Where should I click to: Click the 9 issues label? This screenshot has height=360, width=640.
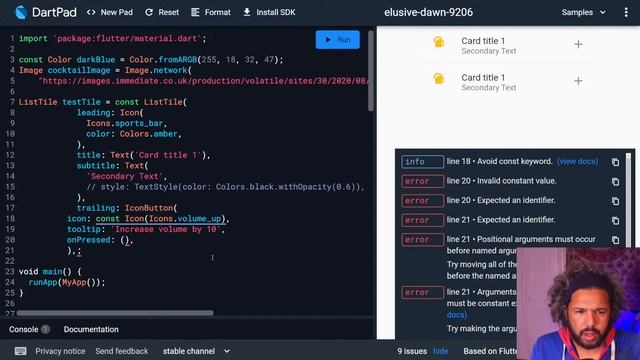tap(412, 351)
